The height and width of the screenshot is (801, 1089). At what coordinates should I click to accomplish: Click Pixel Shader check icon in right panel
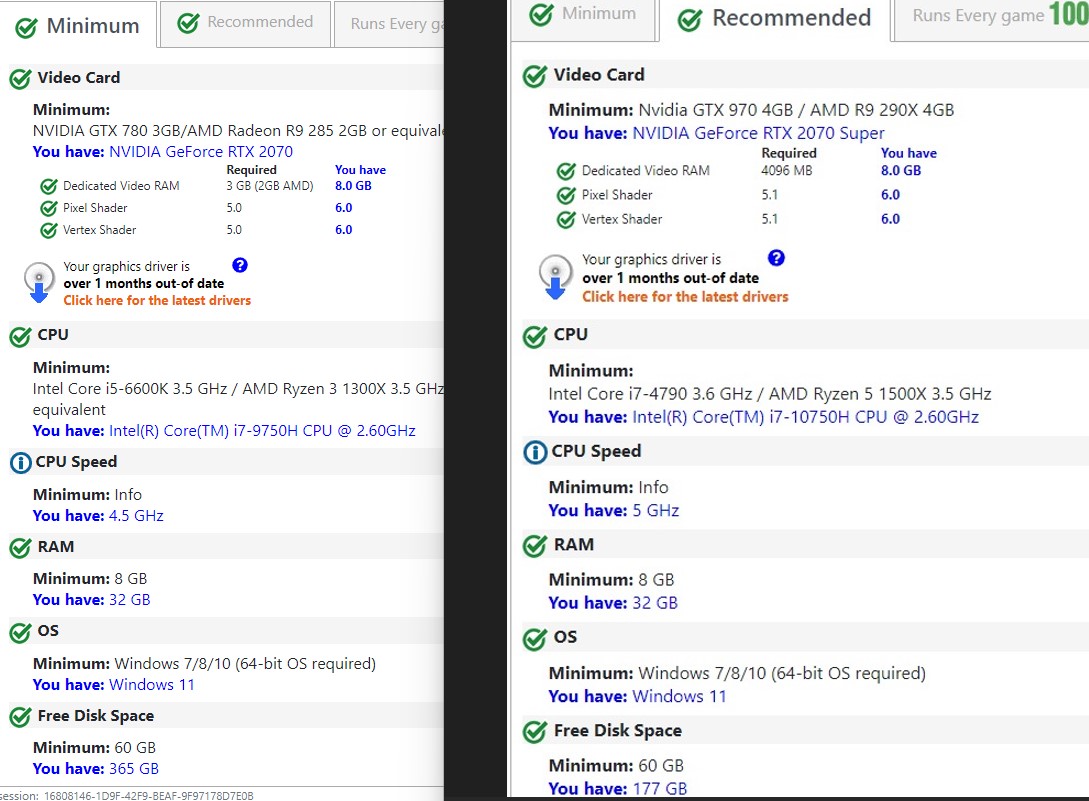point(566,195)
